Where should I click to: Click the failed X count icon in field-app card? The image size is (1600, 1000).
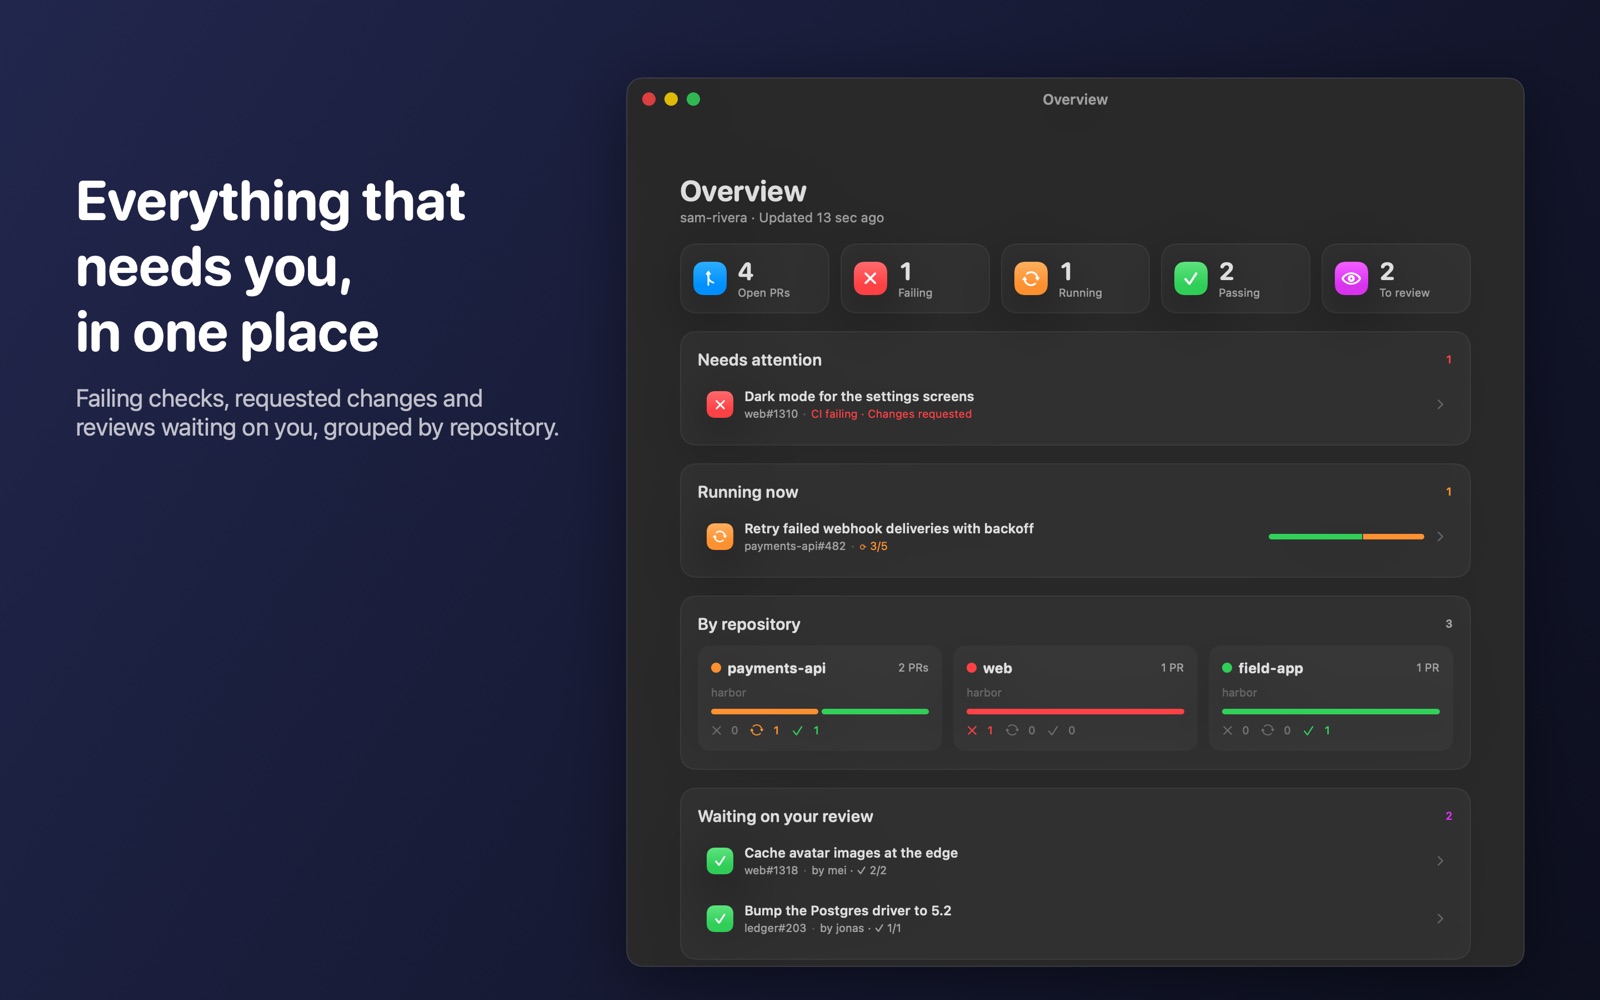pyautogui.click(x=1228, y=731)
